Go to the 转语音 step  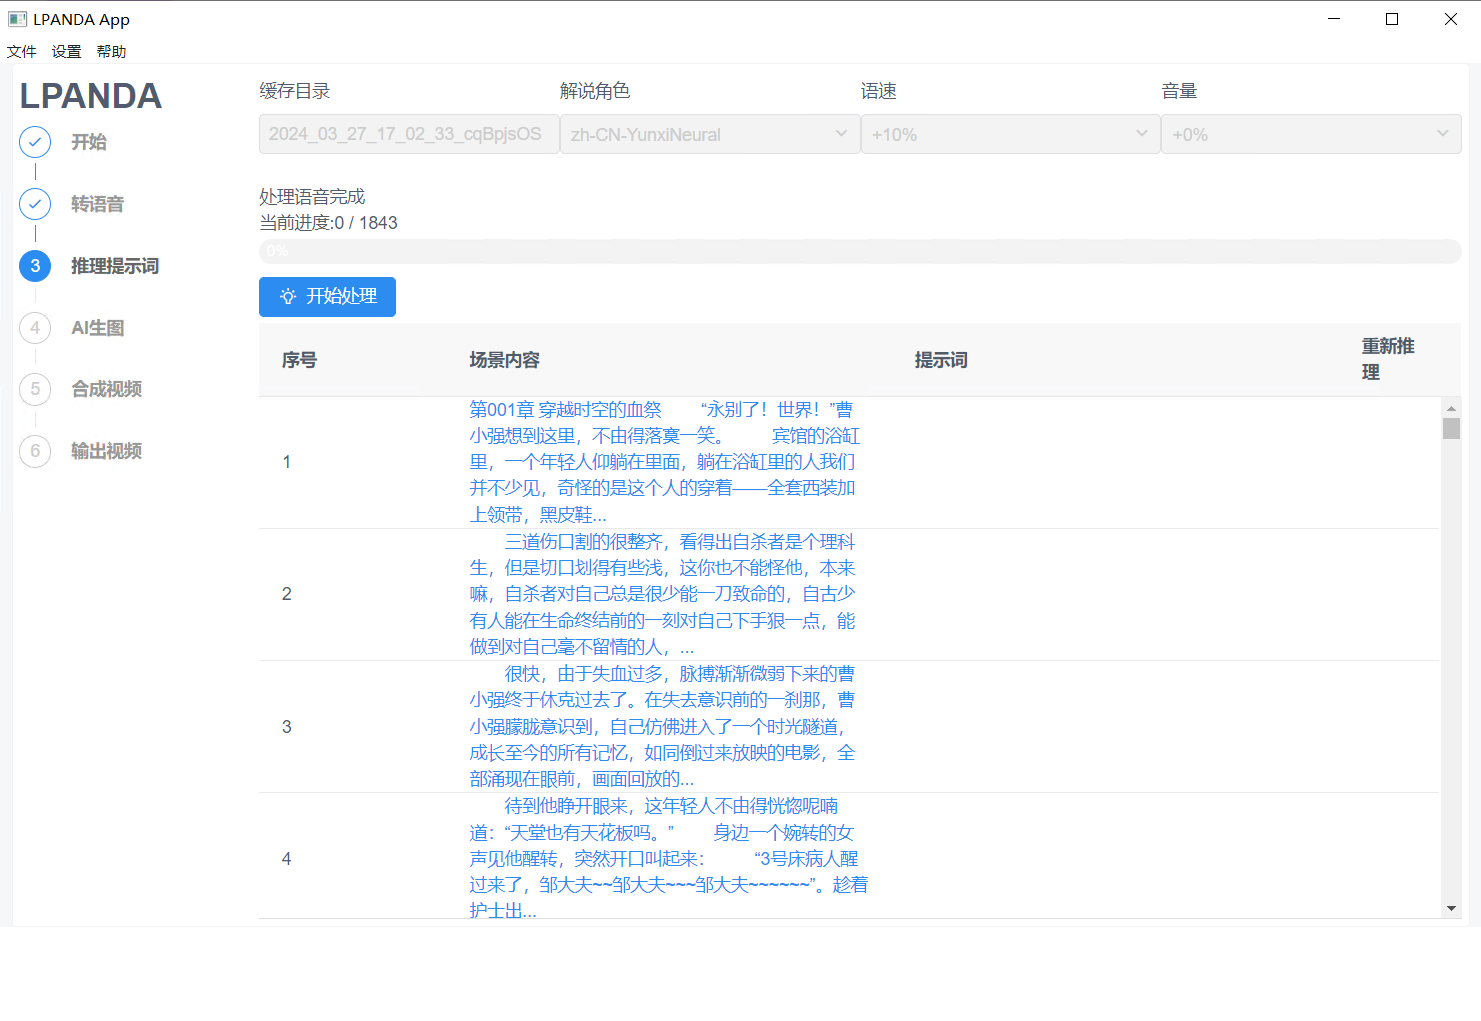tap(98, 204)
